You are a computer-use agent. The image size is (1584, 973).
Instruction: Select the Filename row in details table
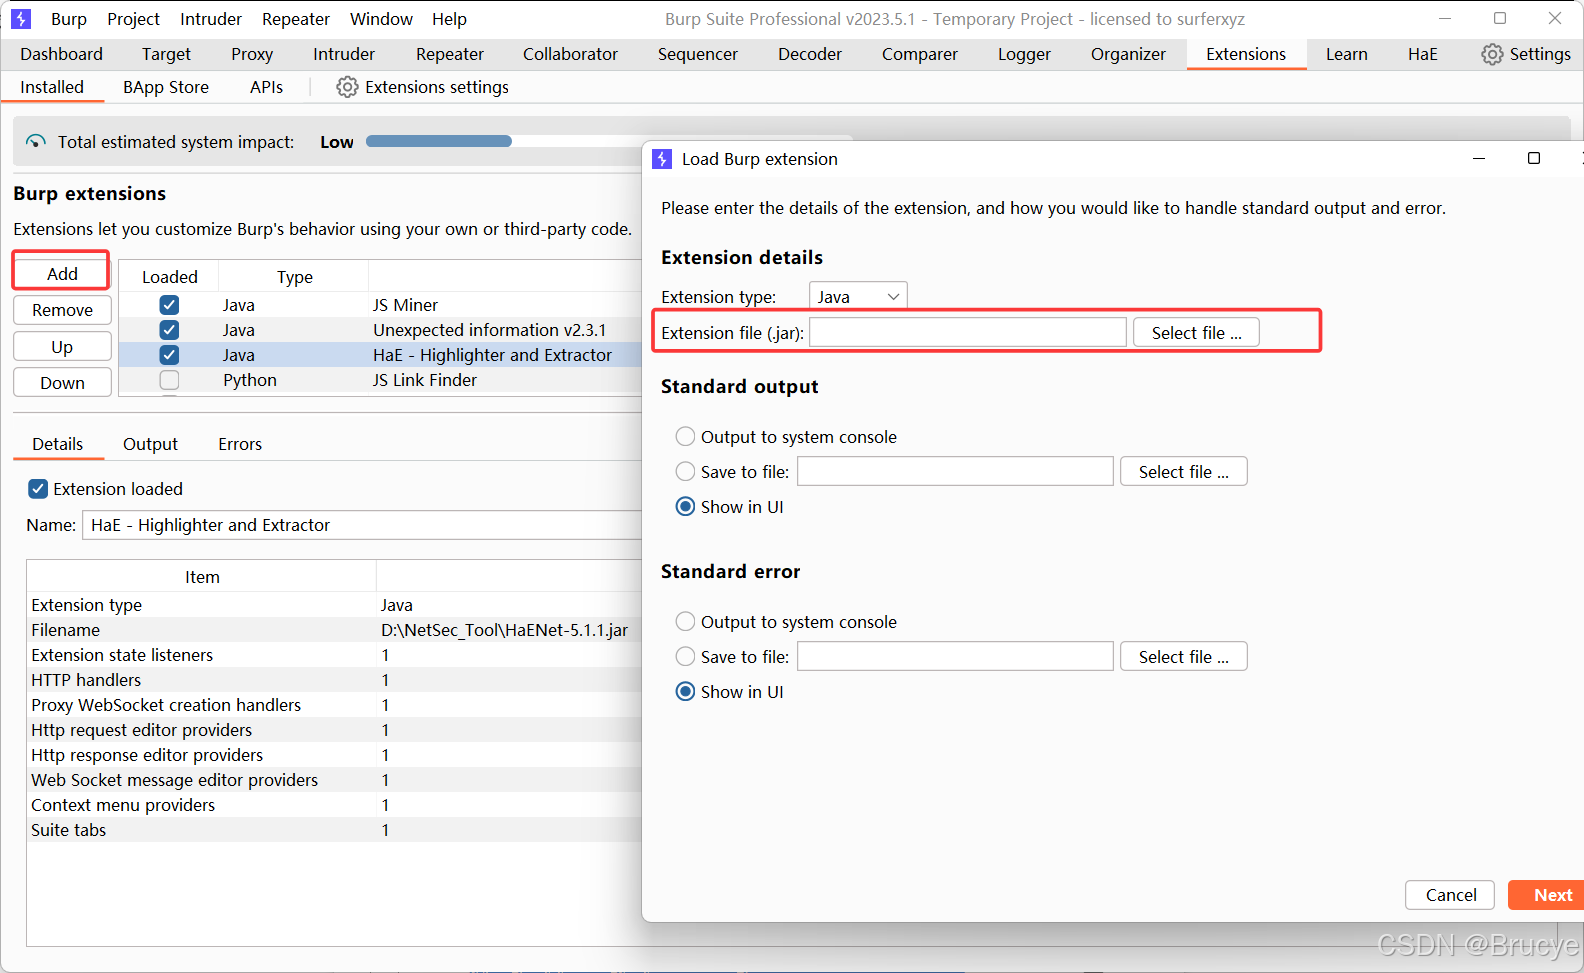coord(334,630)
